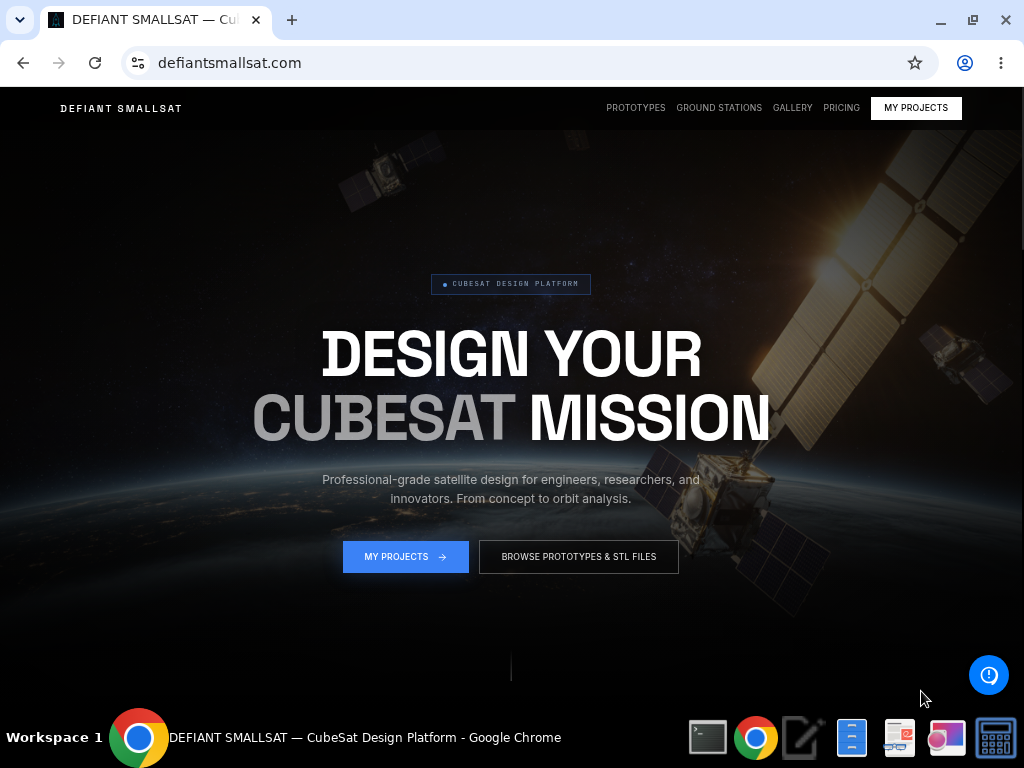Open new tab with plus icon
Image resolution: width=1024 pixels, height=768 pixels.
pyautogui.click(x=292, y=20)
